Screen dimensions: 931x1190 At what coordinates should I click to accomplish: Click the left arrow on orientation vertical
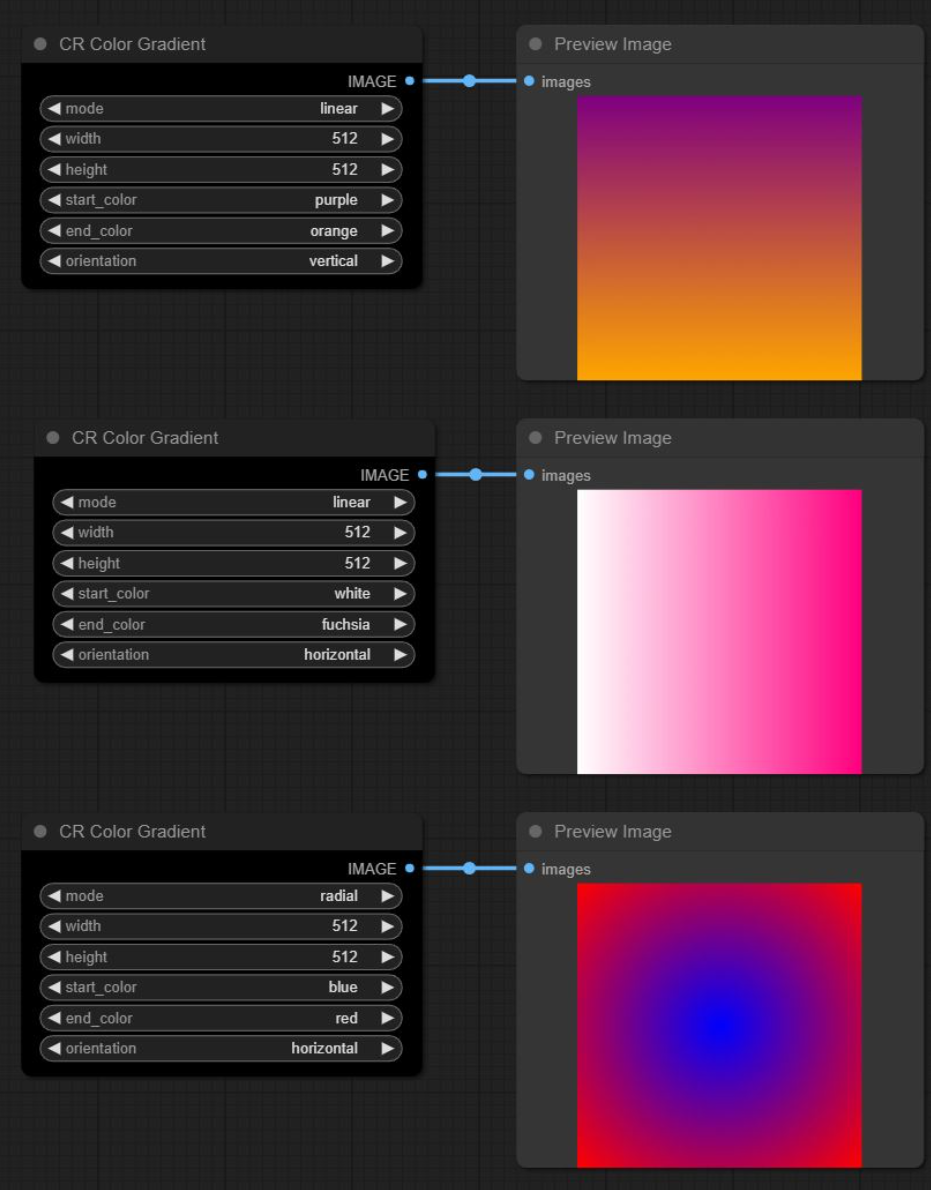click(x=54, y=261)
